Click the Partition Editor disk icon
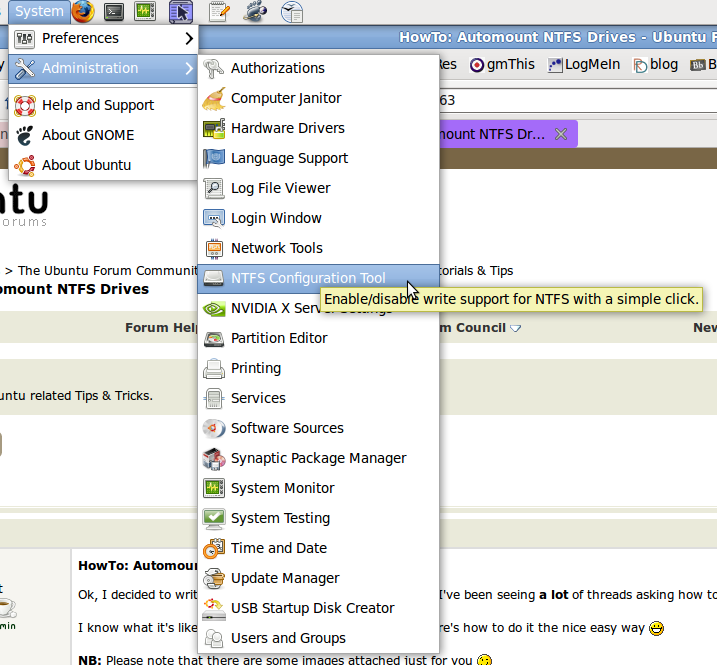This screenshot has height=665, width=717. [x=214, y=338]
